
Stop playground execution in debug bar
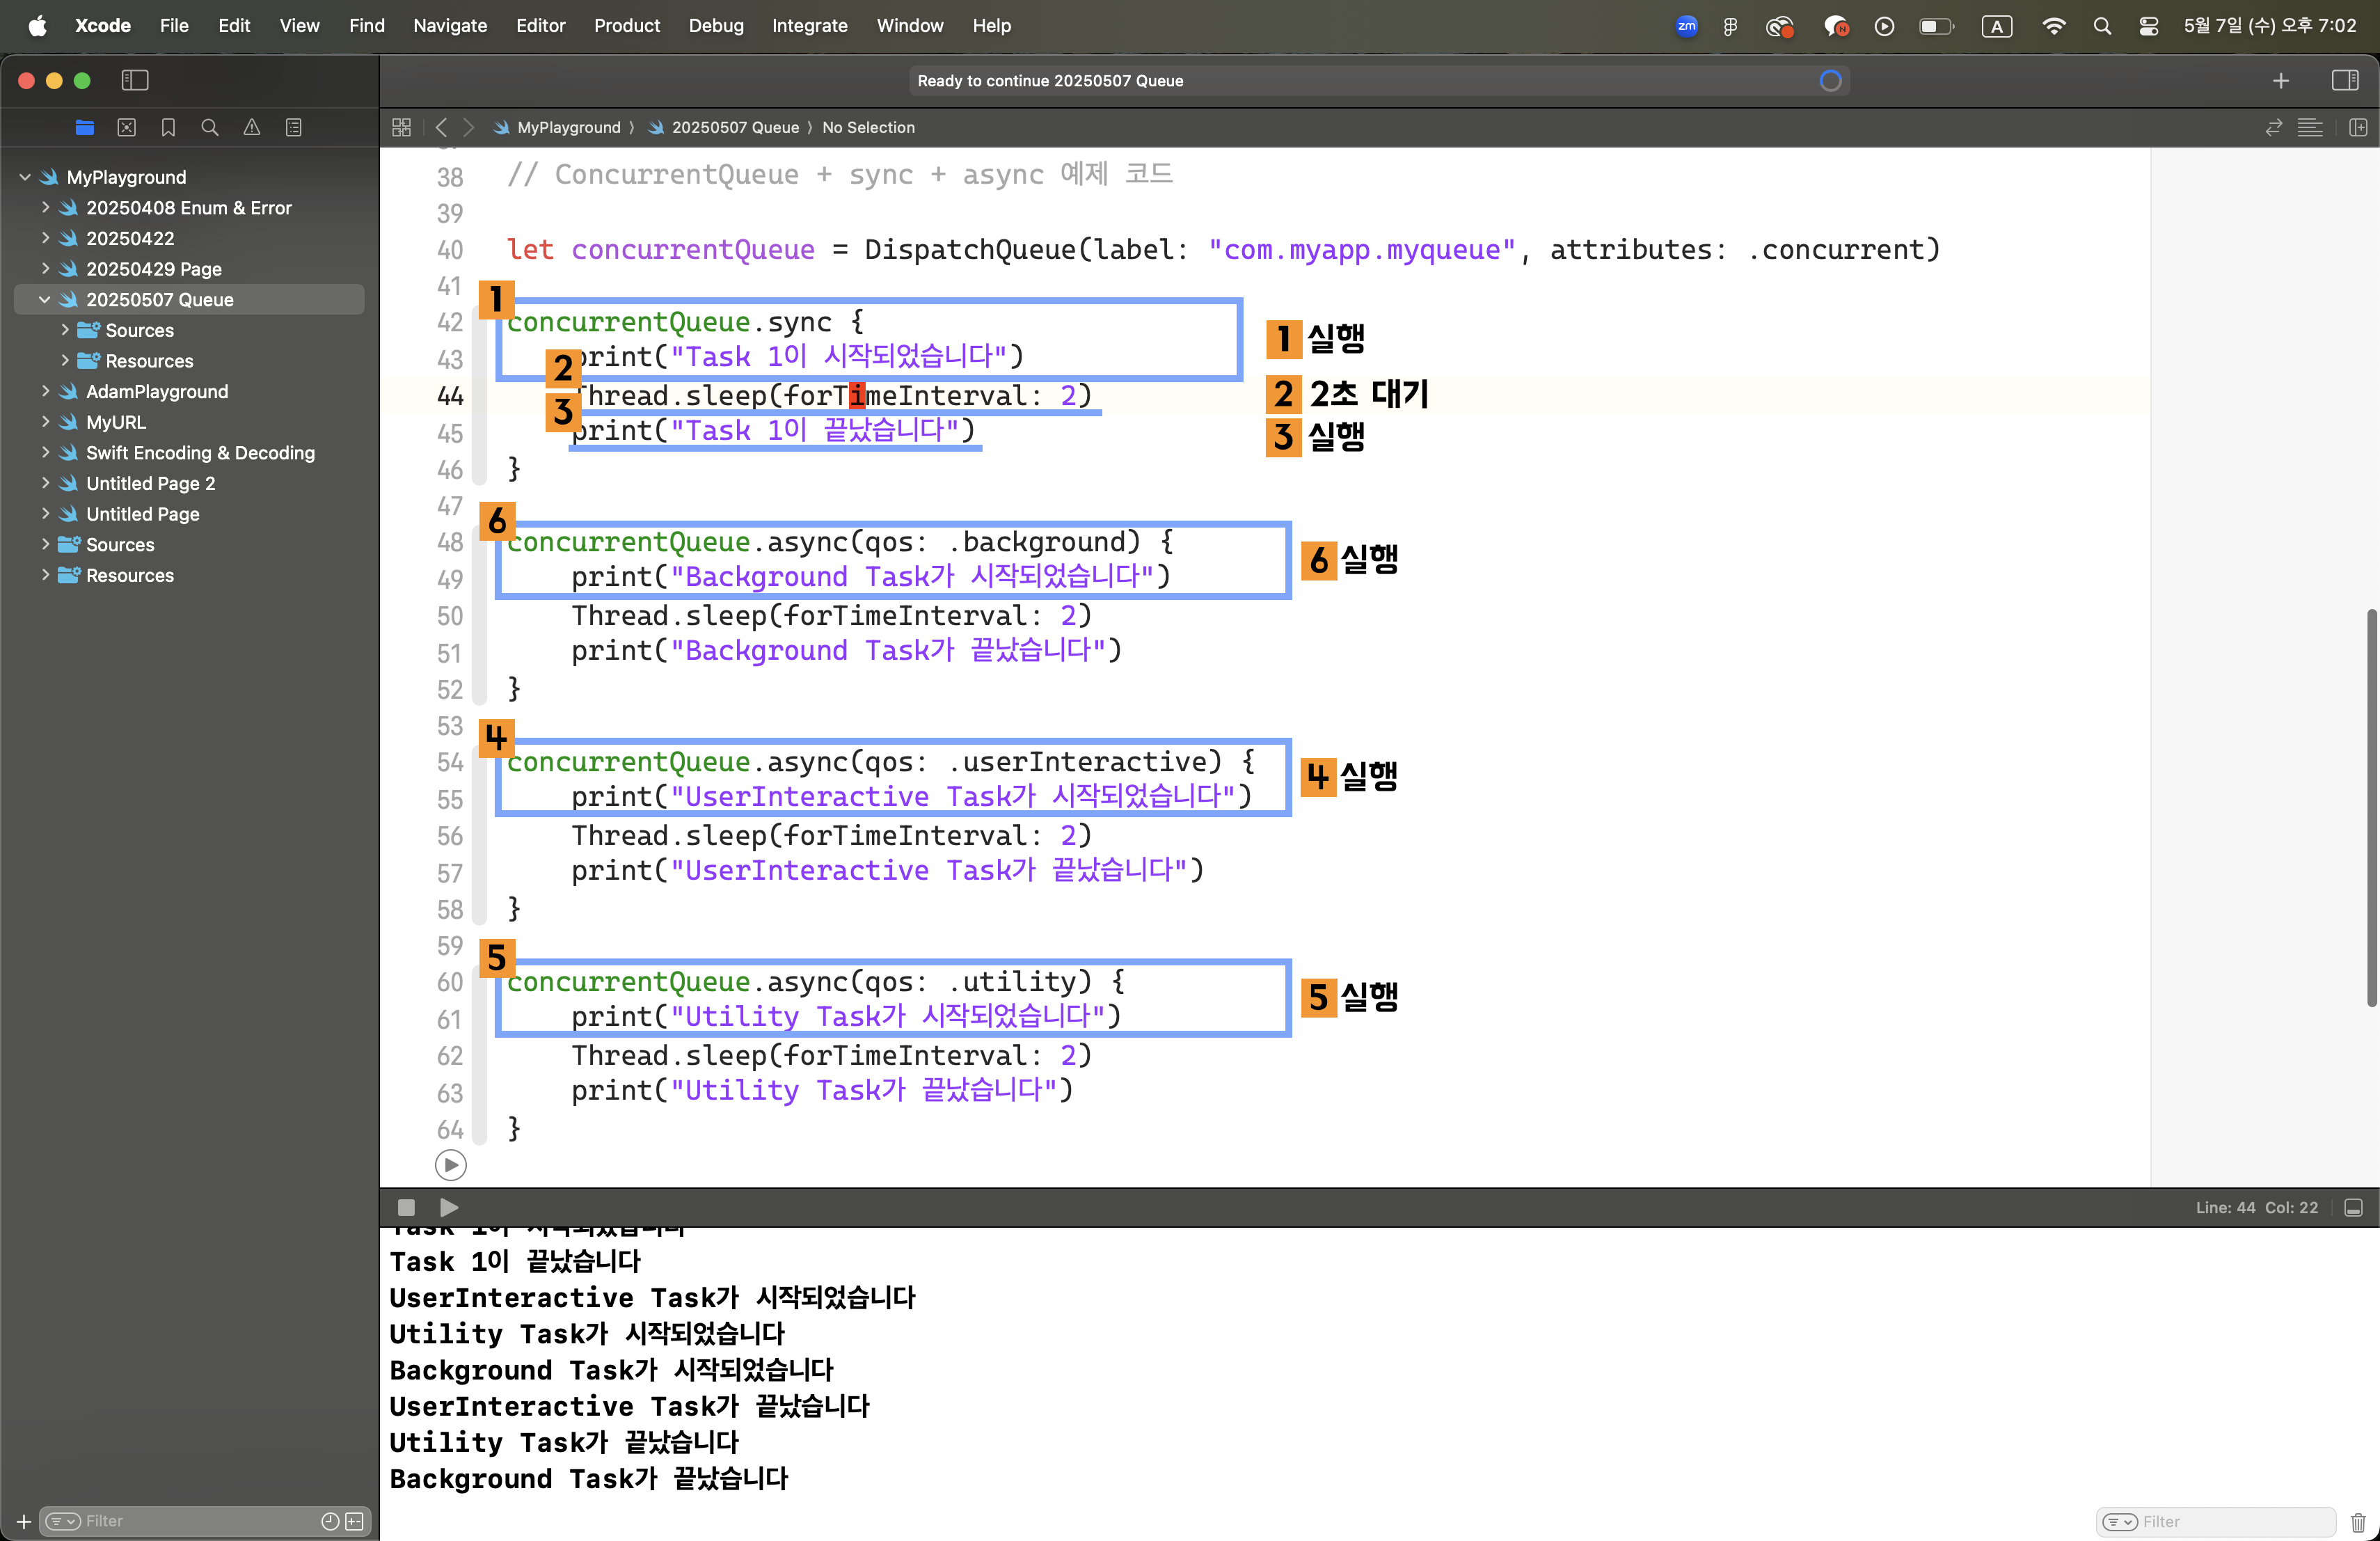(x=406, y=1207)
